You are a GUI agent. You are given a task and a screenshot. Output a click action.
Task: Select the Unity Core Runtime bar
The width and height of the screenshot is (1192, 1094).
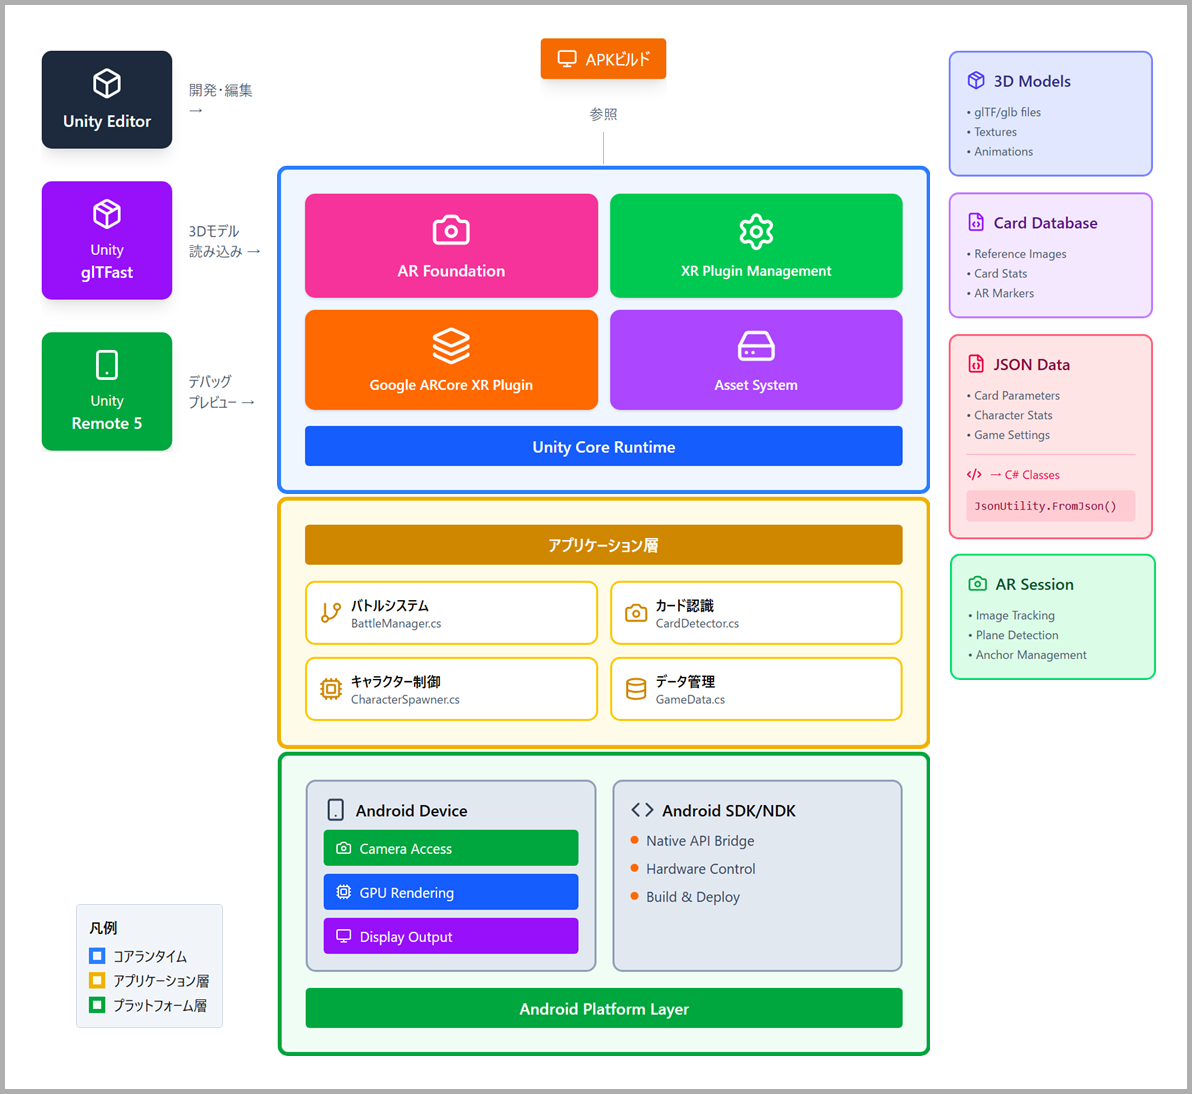click(603, 447)
